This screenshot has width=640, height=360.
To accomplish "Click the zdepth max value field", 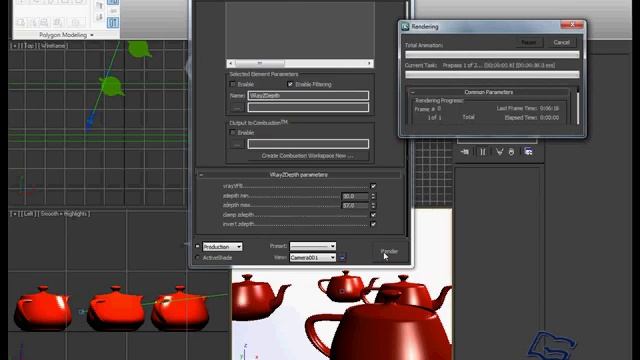I will click(x=355, y=206).
